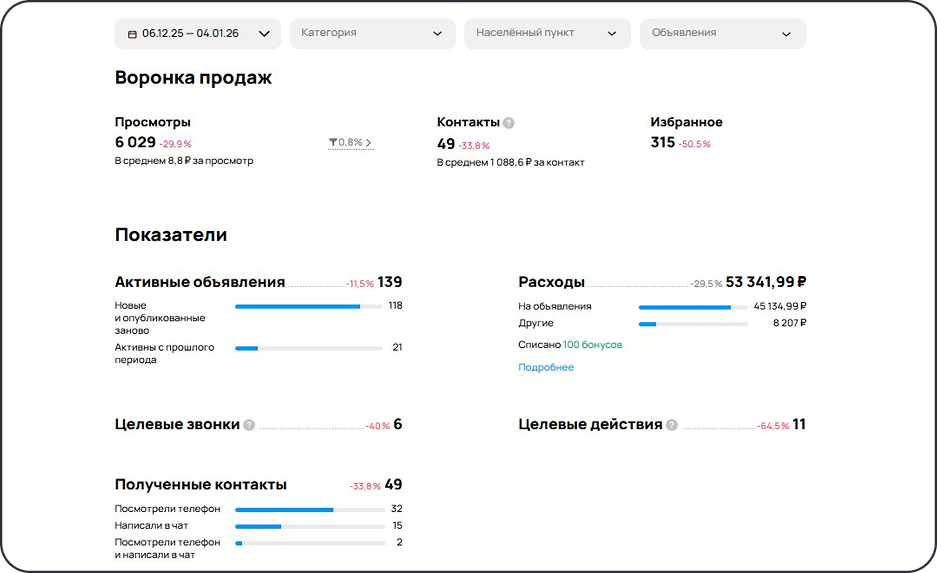
Task: Click help icon beside Целевые действия
Action: coord(672,425)
